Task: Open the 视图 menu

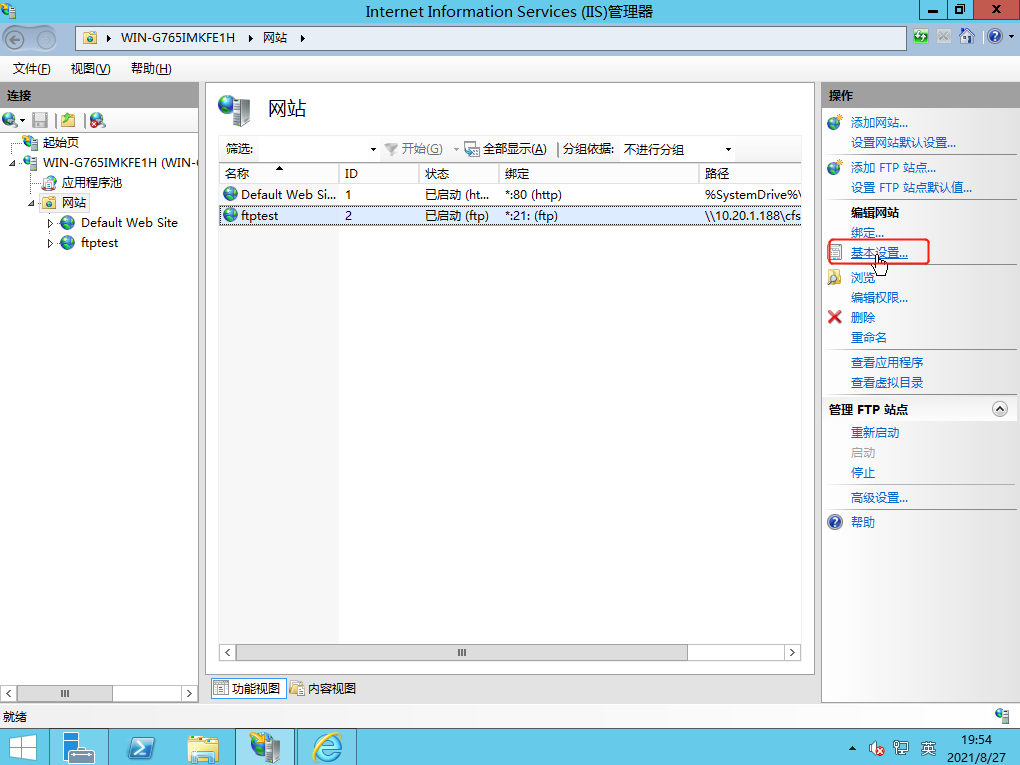Action: coord(90,68)
